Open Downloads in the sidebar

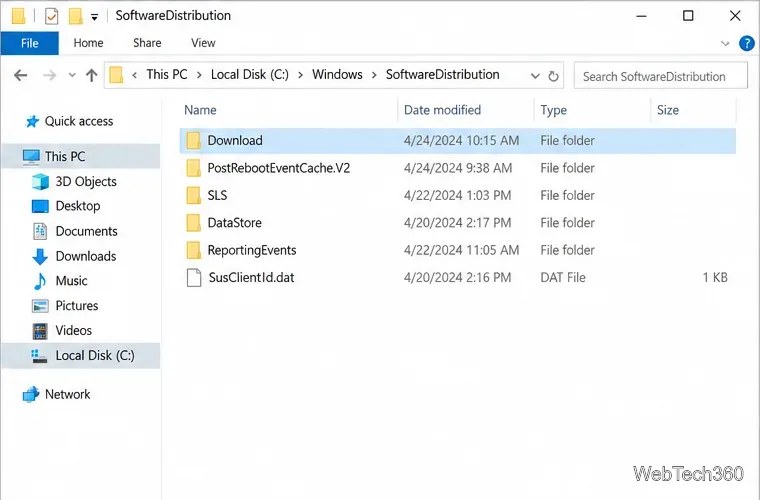[x=86, y=256]
